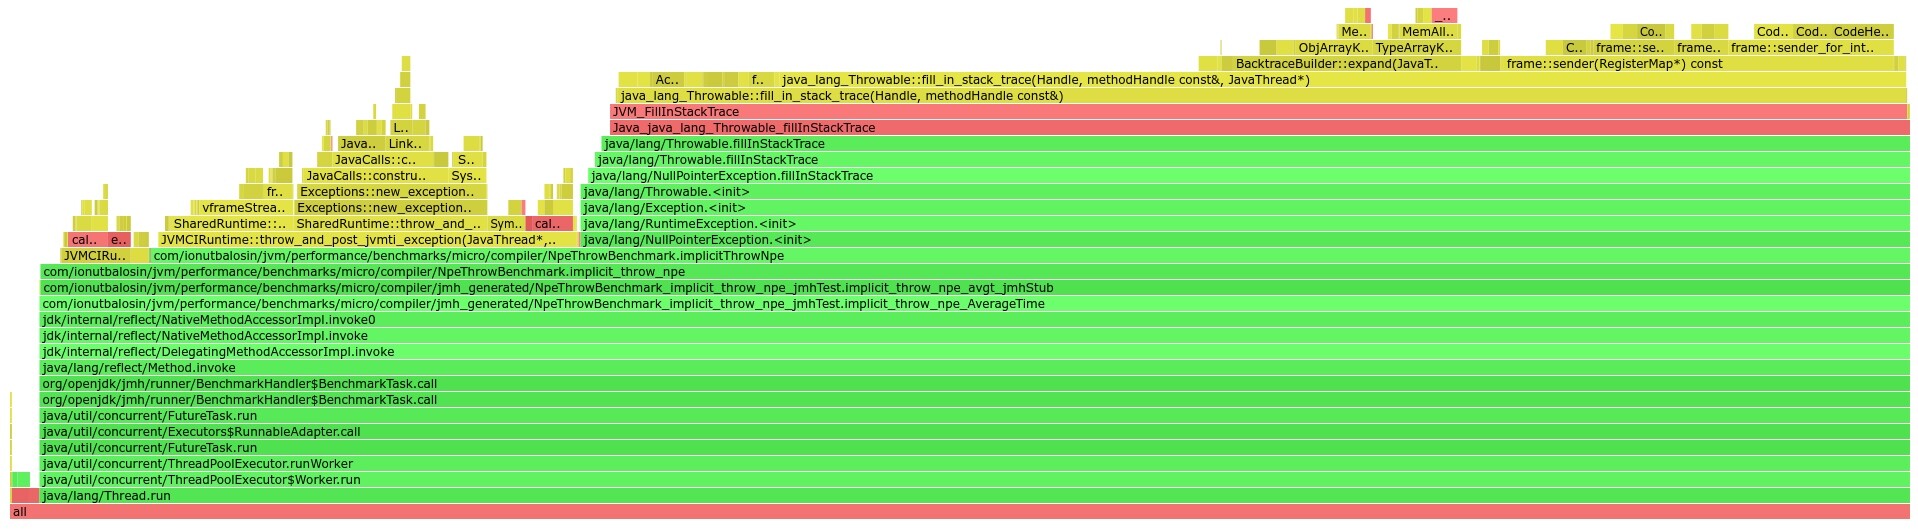This screenshot has height=531, width=1918.
Task: Click fill_in_stack_trace frame with JavaThread* argument
Action: pos(1342,80)
